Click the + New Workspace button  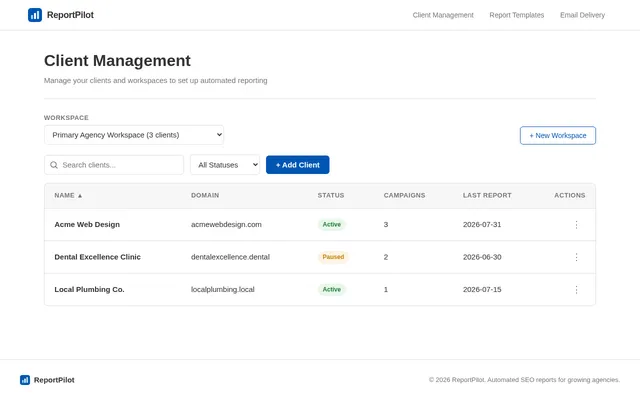(x=558, y=136)
